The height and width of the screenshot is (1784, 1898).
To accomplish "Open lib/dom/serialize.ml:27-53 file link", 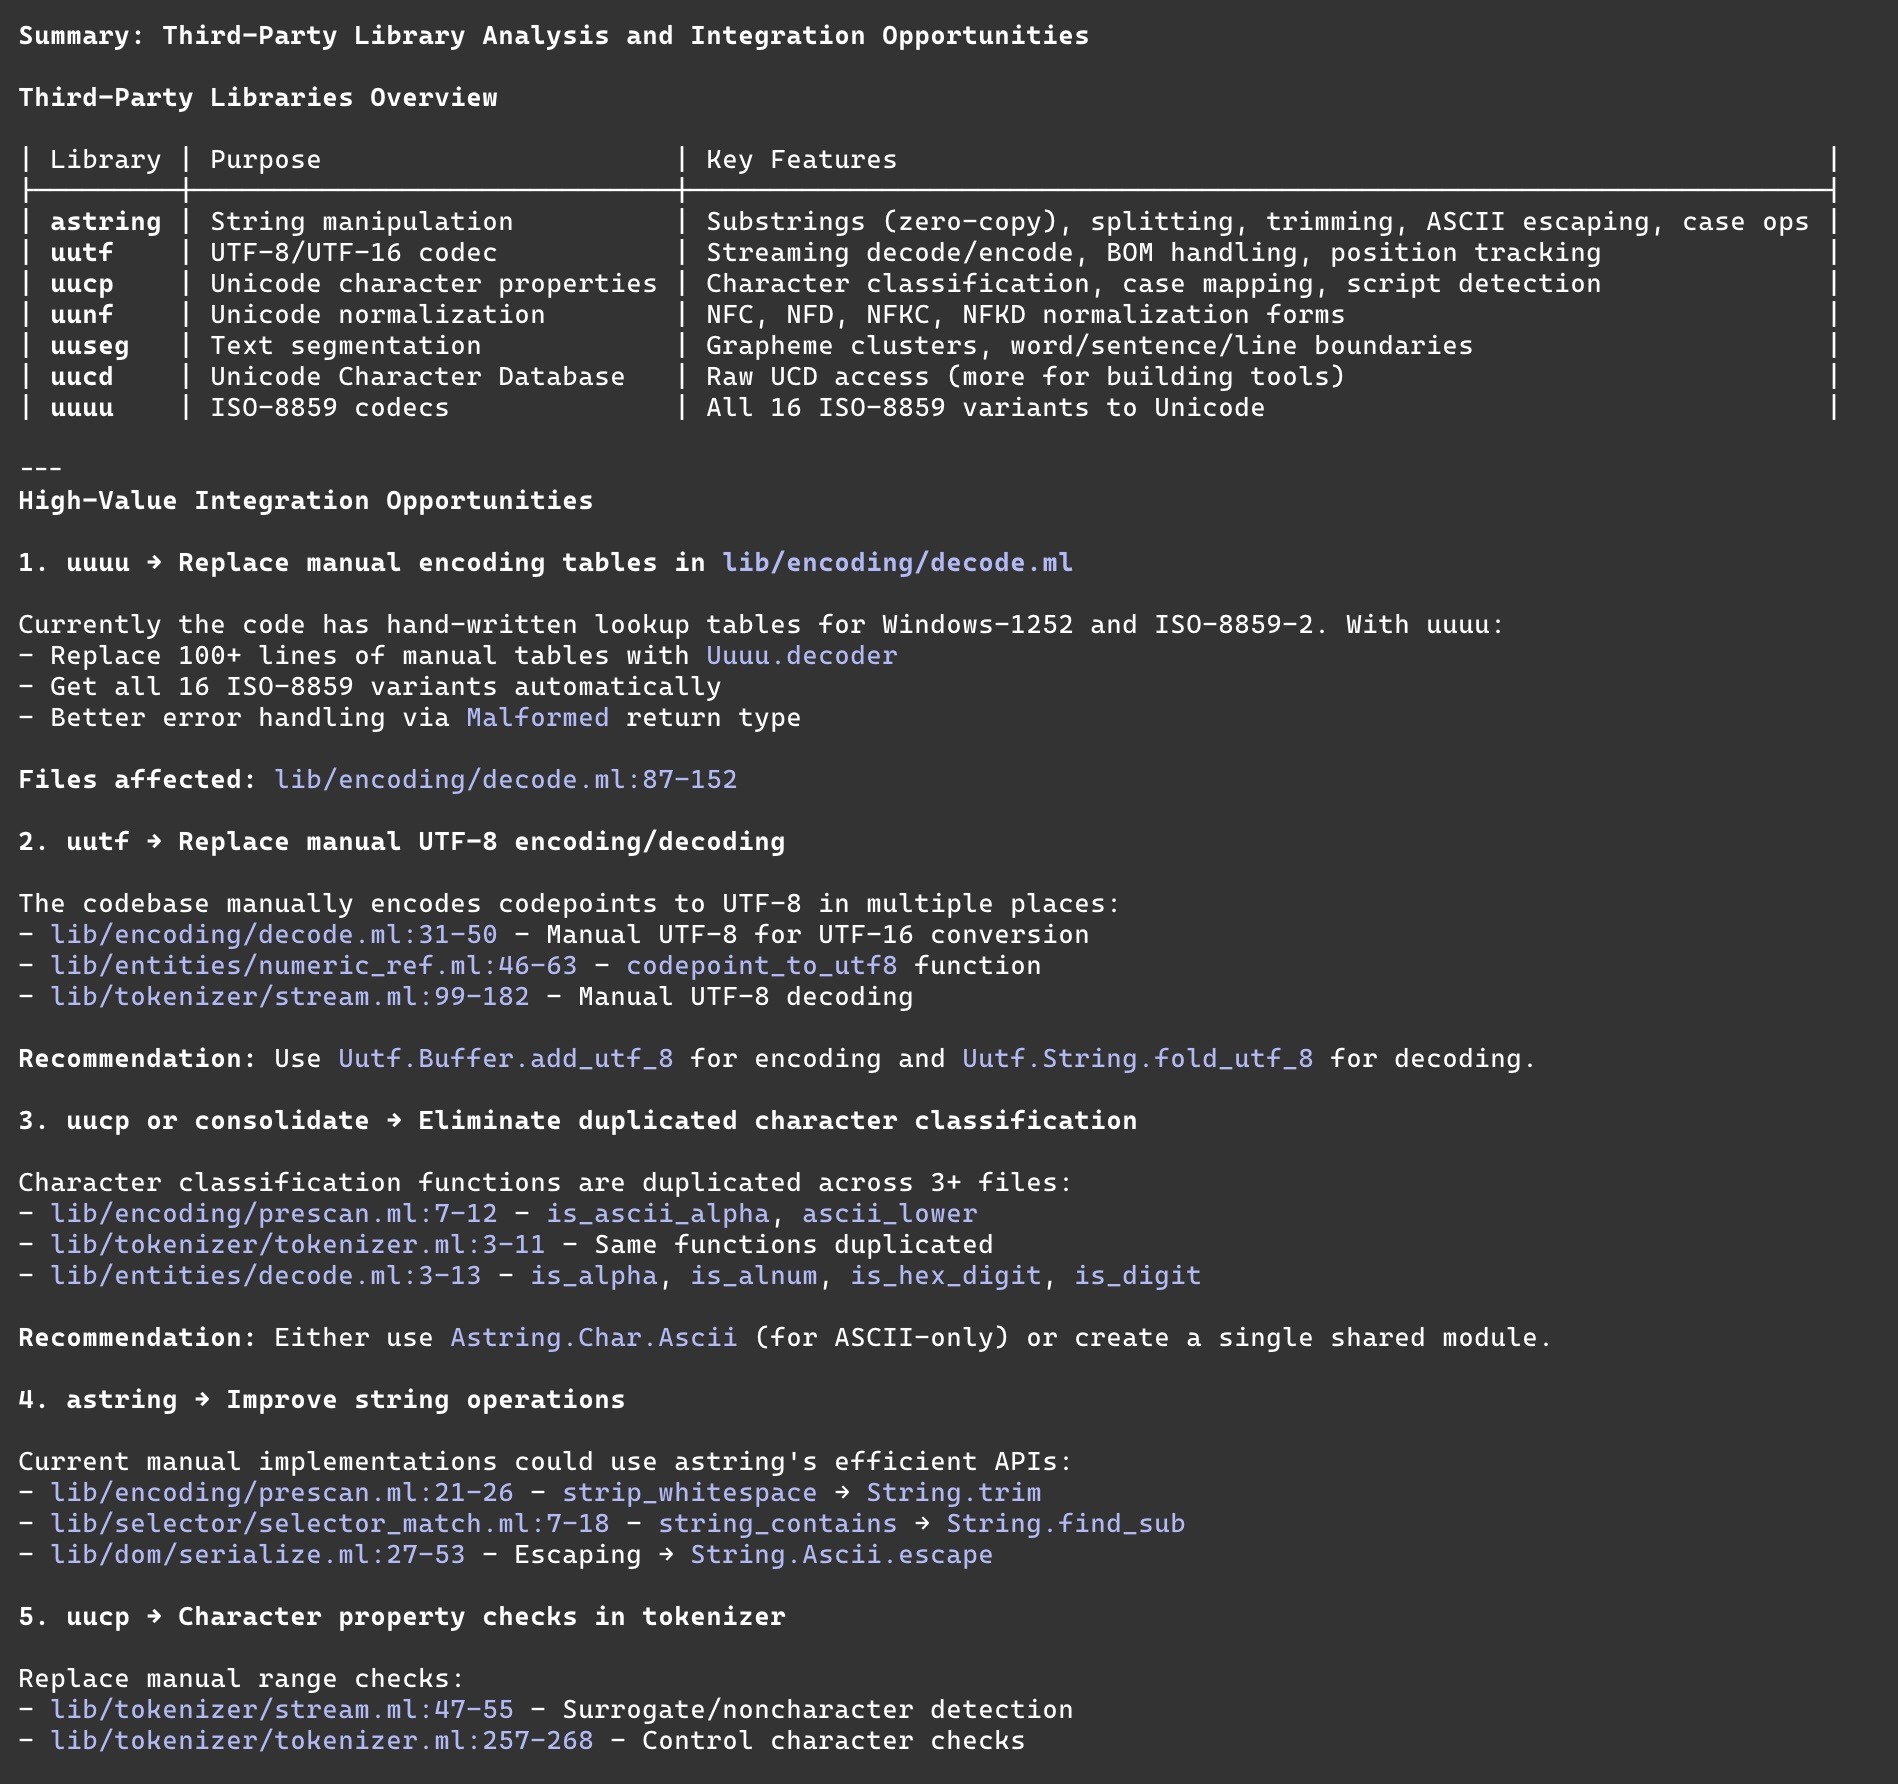I will pyautogui.click(x=257, y=1555).
